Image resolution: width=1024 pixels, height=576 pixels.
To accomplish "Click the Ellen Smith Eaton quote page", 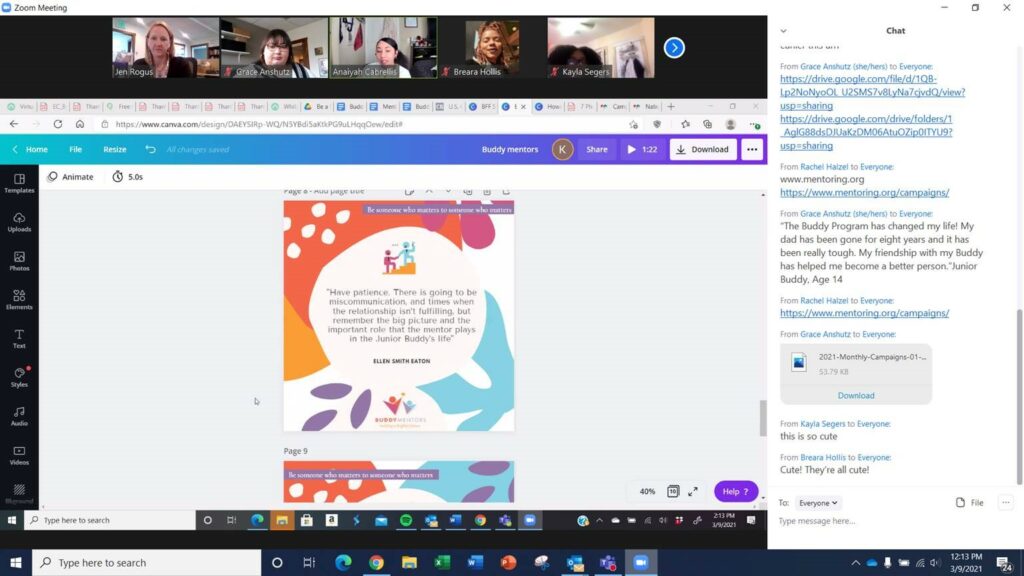I will click(398, 315).
